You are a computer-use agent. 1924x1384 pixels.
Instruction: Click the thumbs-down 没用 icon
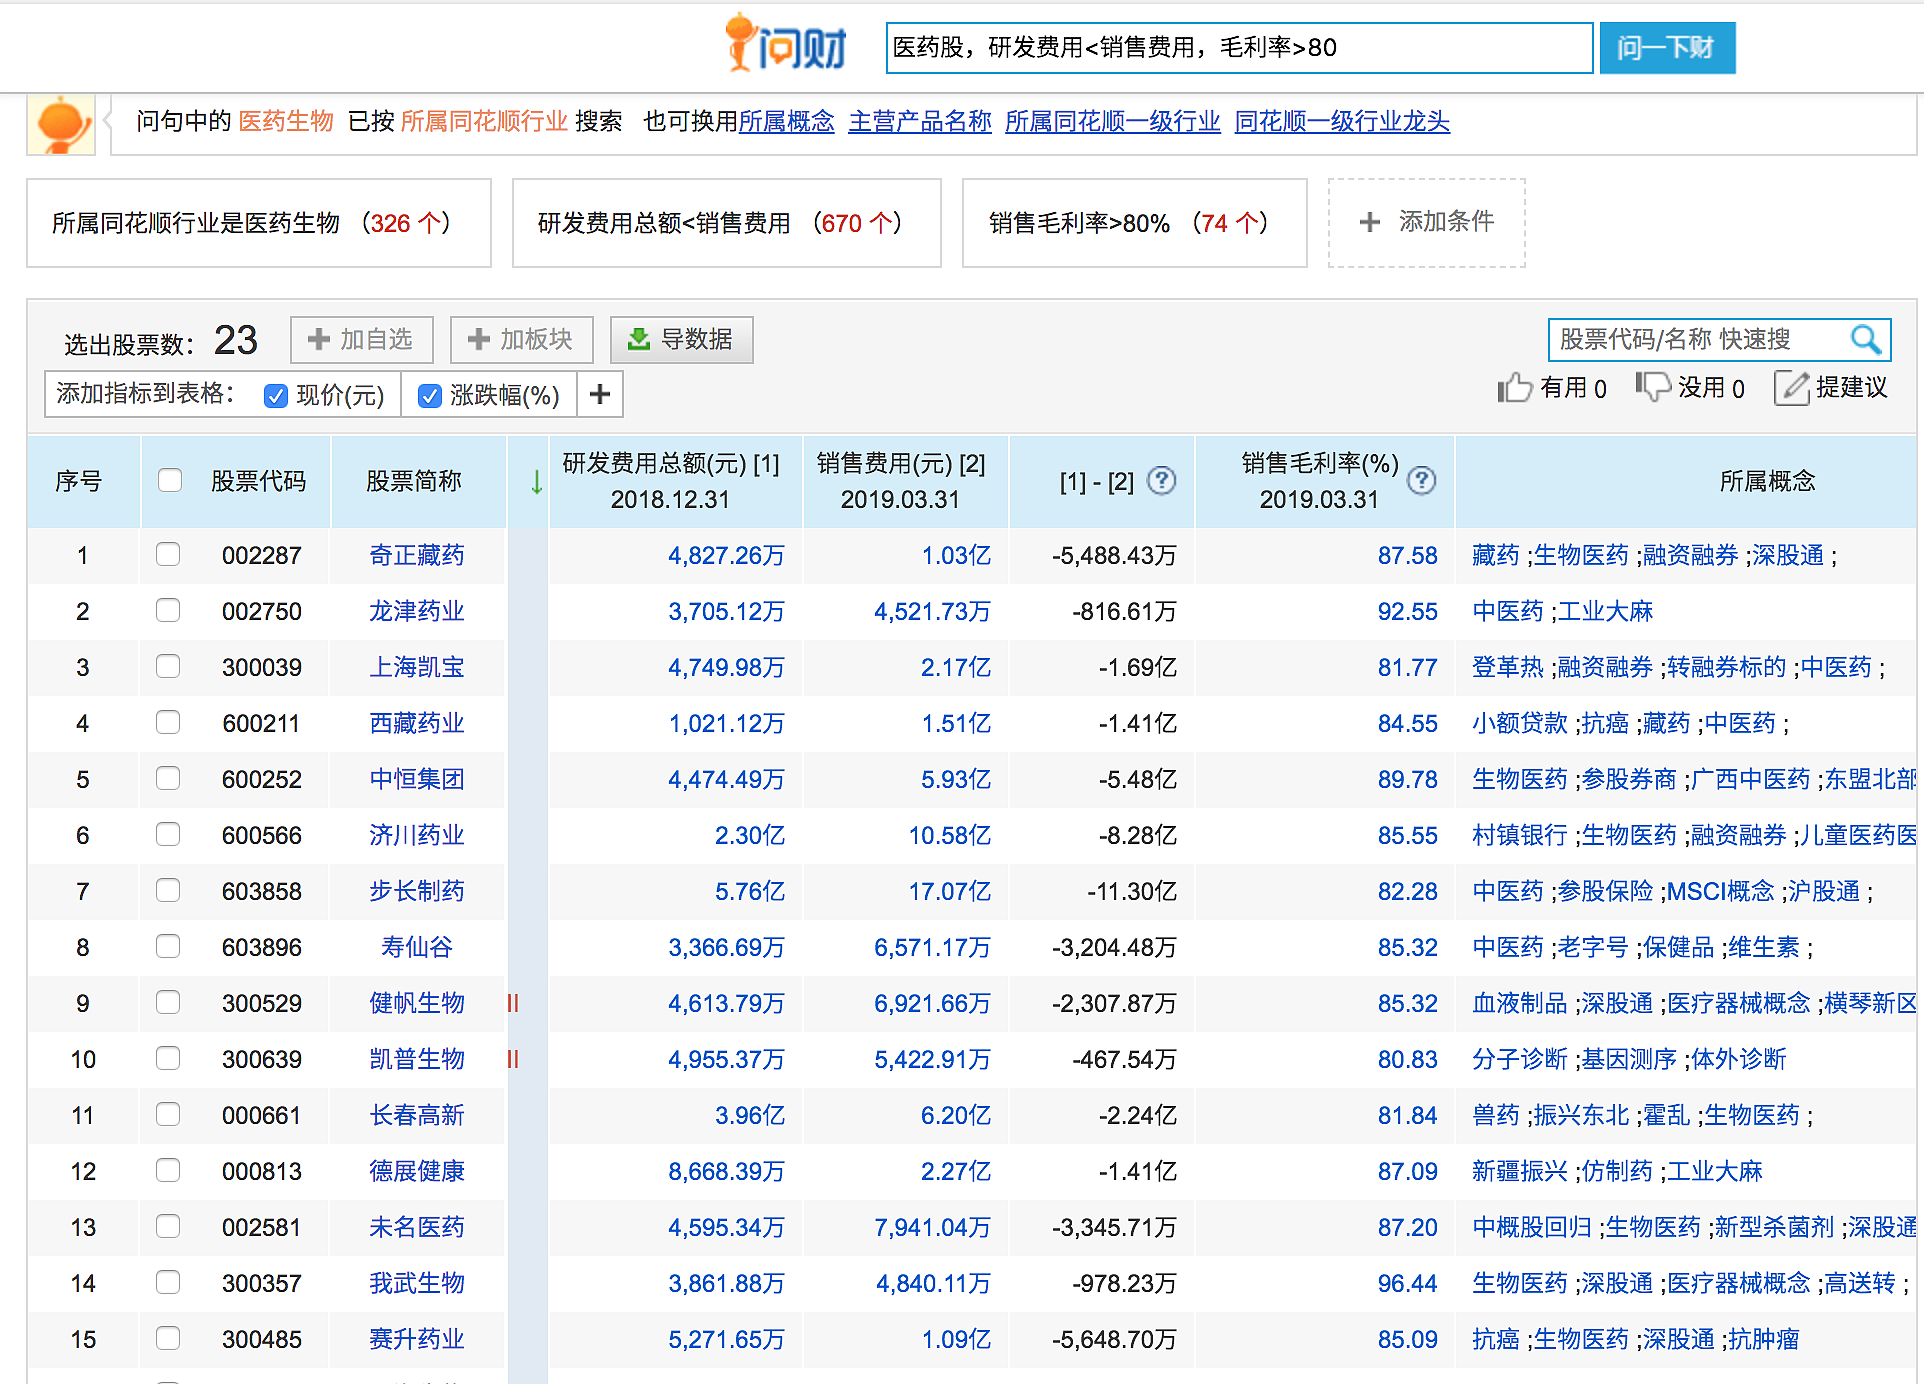(x=1652, y=387)
